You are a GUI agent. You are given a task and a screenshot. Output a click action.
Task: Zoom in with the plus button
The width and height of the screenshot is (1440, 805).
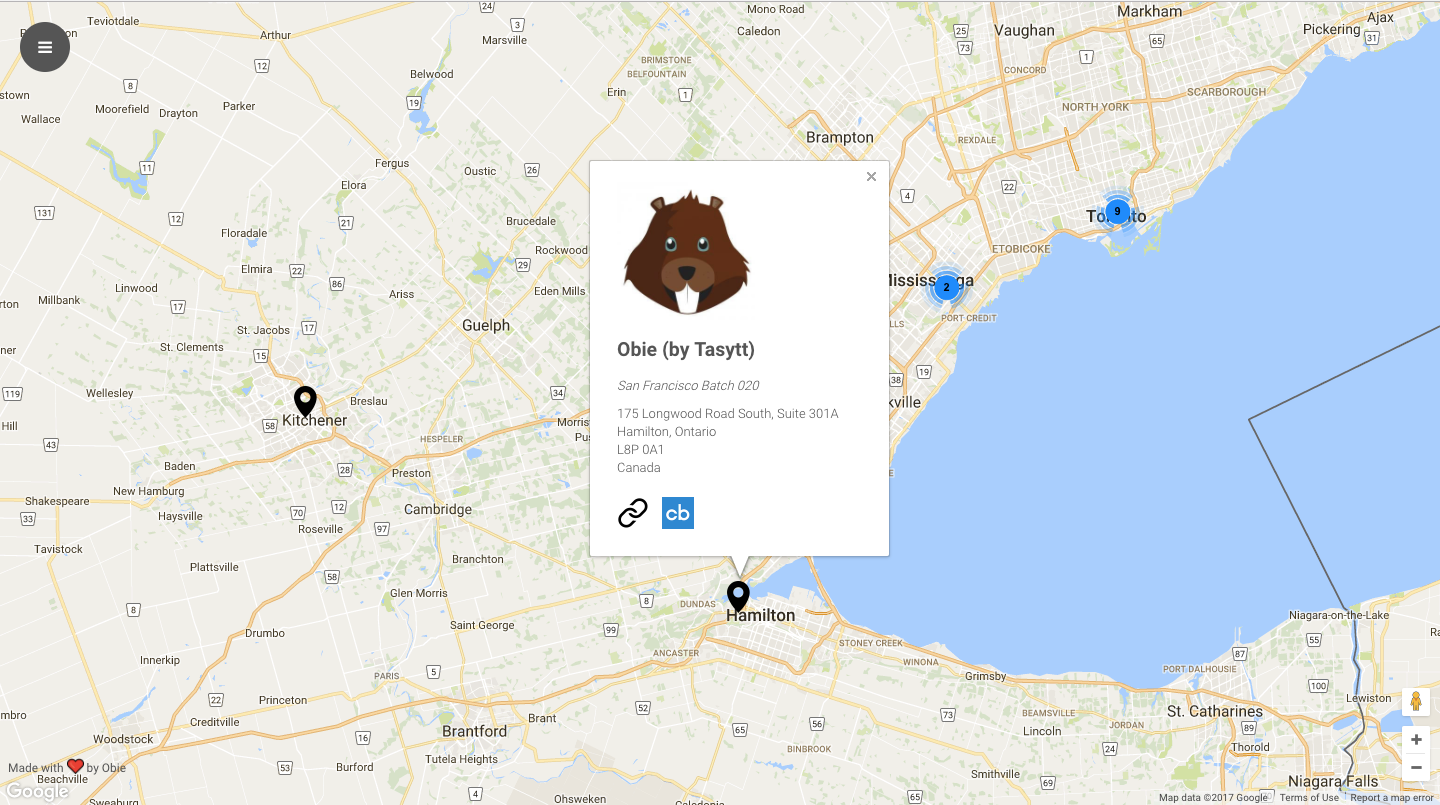(x=1416, y=740)
